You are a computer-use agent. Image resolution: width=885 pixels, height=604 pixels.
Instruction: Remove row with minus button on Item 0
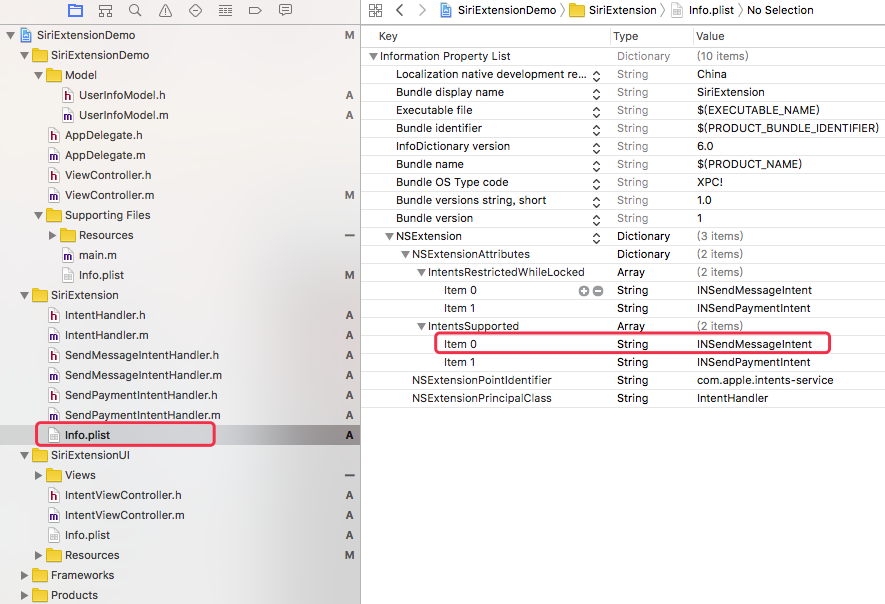pyautogui.click(x=598, y=290)
